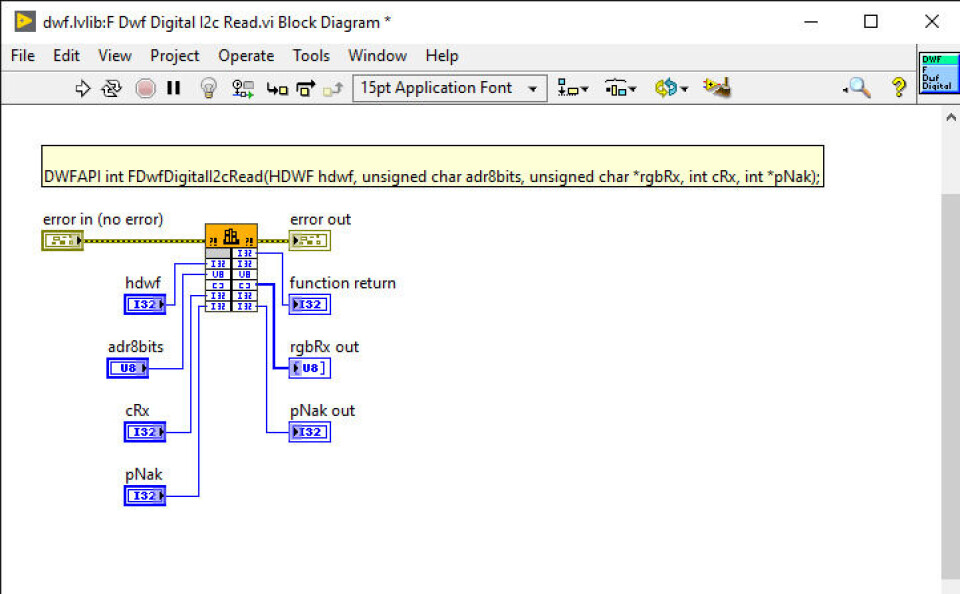Click the Step Over button
The height and width of the screenshot is (594, 960).
[306, 89]
